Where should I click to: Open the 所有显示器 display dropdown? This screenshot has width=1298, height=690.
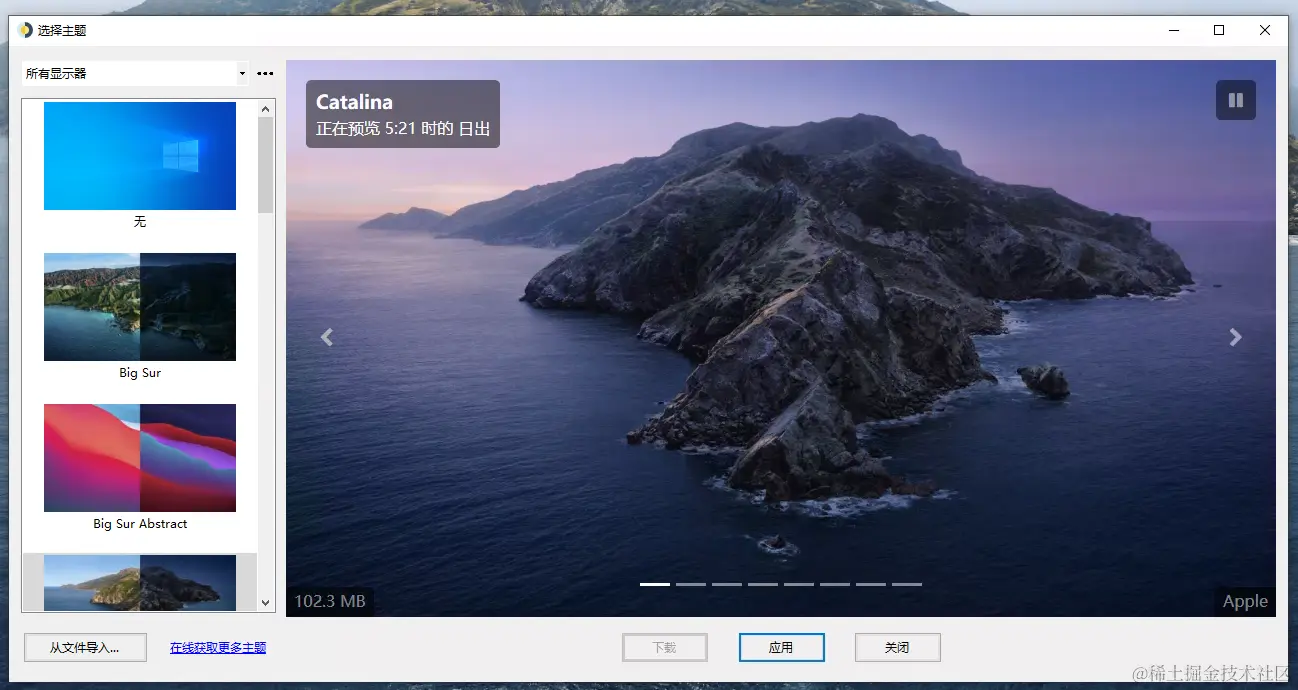click(135, 74)
